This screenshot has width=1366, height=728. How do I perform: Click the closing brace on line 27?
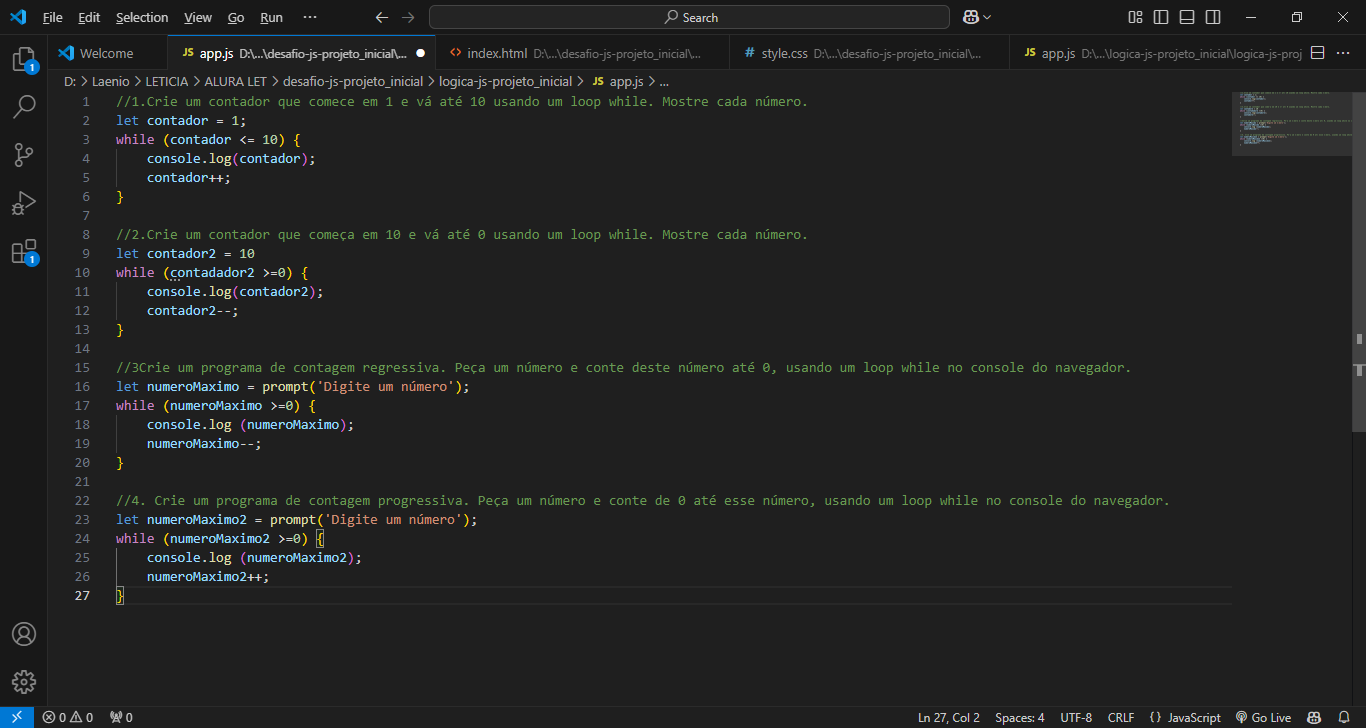coord(120,595)
